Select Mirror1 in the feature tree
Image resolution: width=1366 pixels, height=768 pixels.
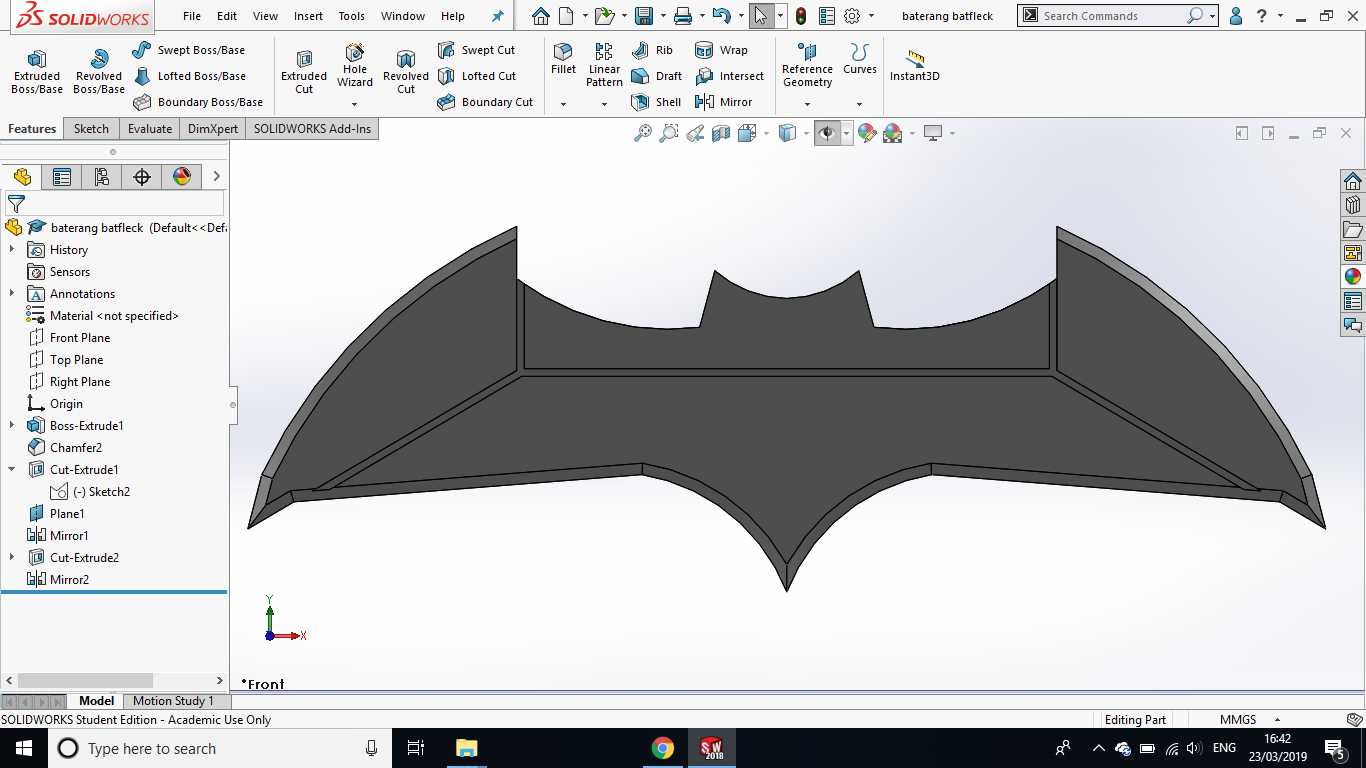69,536
